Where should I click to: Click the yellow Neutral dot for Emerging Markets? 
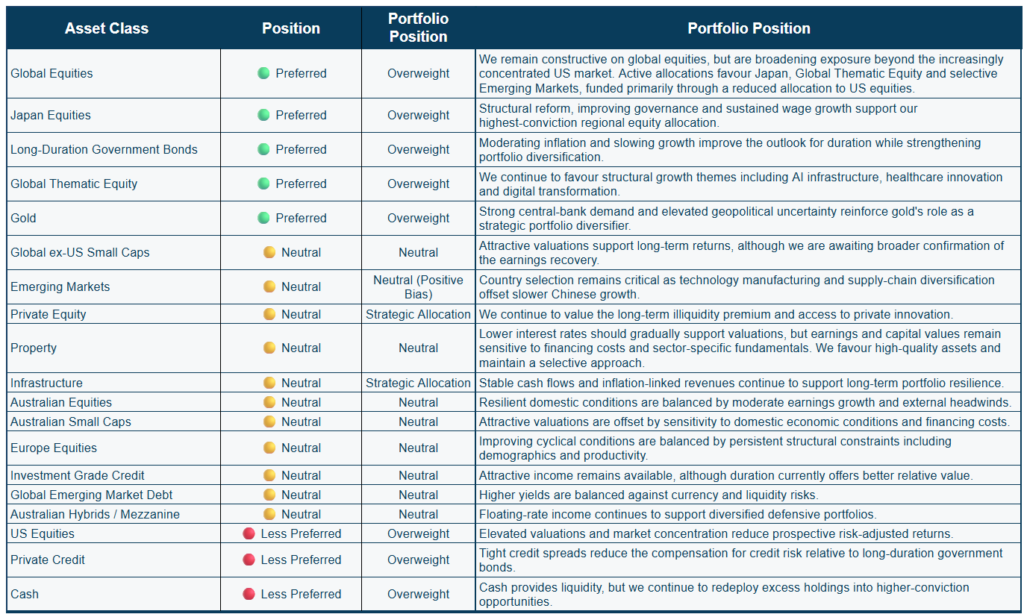coord(269,286)
